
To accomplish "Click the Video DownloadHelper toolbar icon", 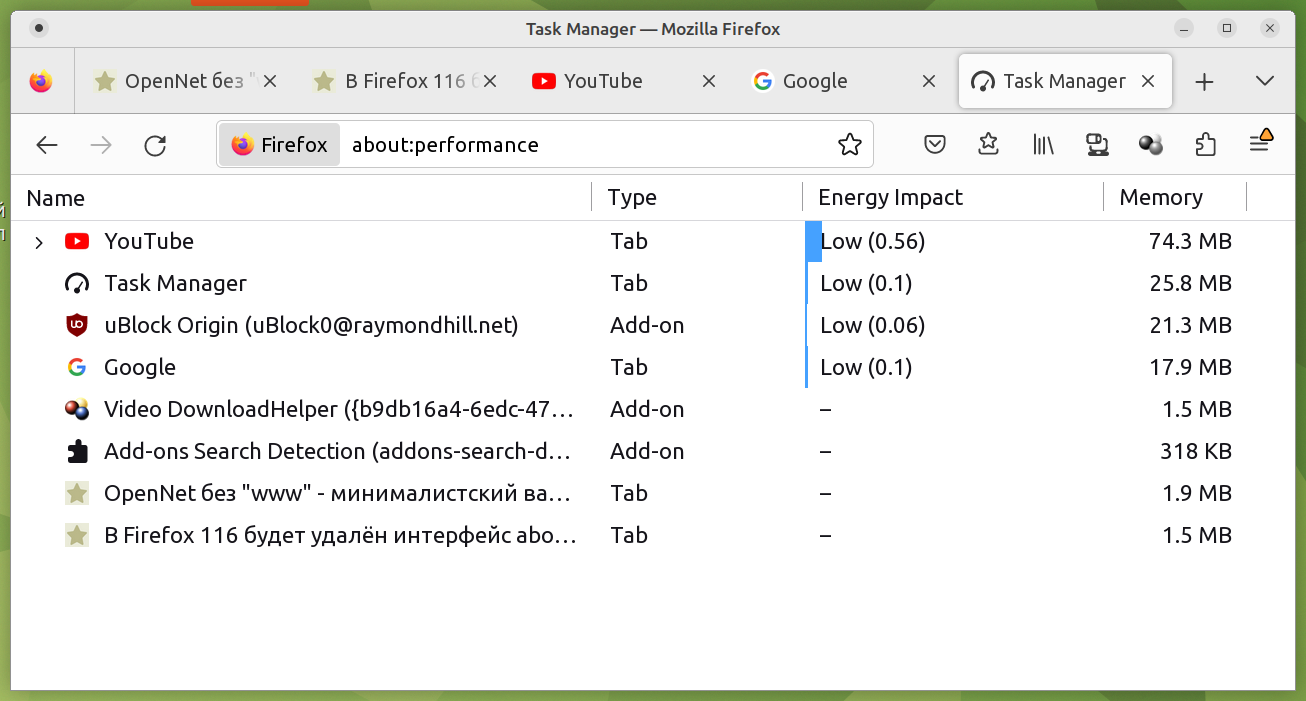I will pos(1151,145).
